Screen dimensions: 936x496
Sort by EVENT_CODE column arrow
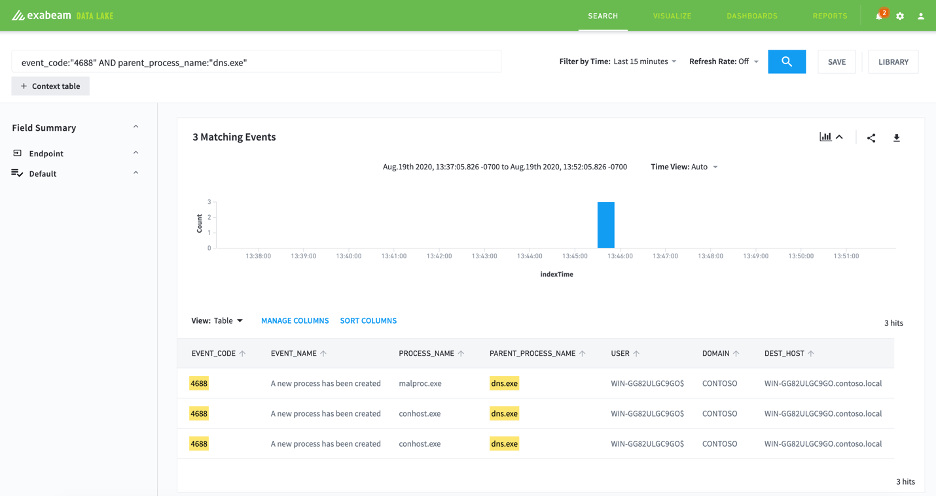tap(242, 353)
